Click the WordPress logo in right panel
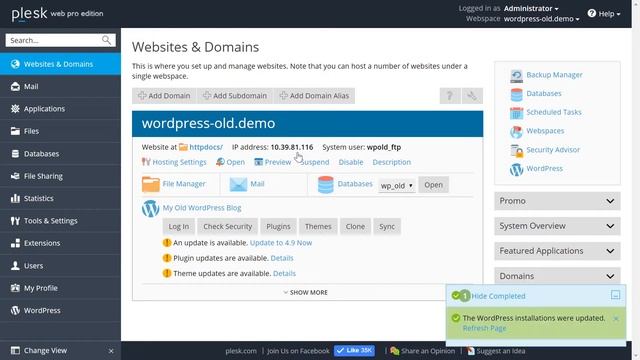 (516, 169)
